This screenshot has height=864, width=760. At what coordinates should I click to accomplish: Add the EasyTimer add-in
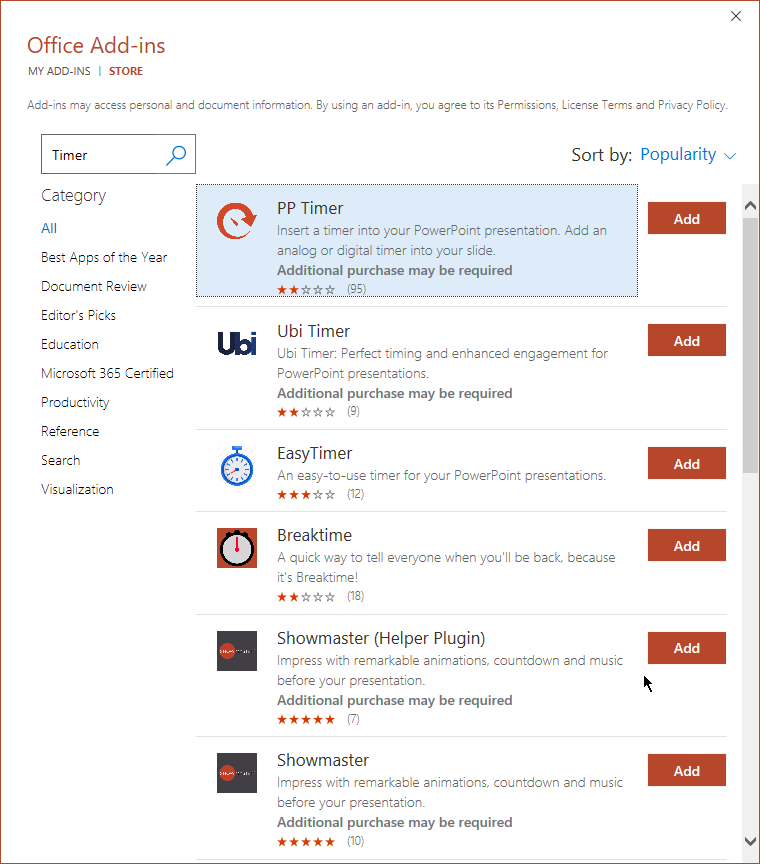[686, 464]
